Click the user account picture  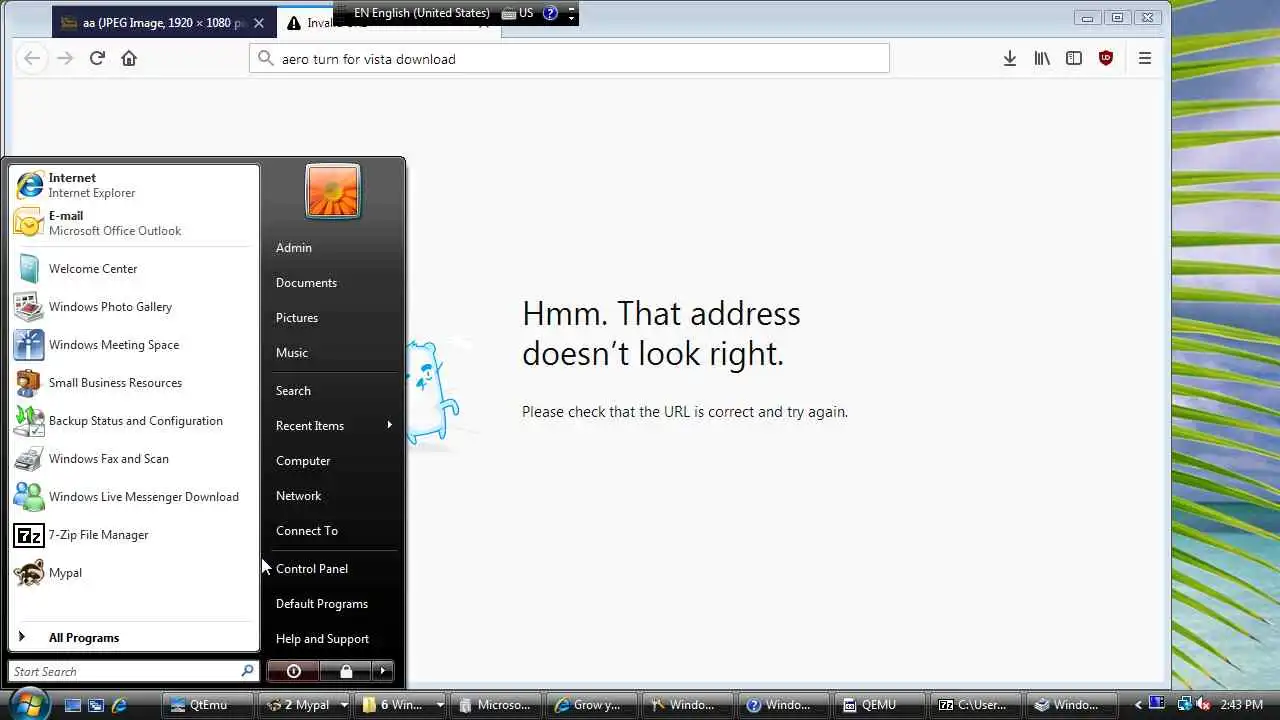point(333,191)
